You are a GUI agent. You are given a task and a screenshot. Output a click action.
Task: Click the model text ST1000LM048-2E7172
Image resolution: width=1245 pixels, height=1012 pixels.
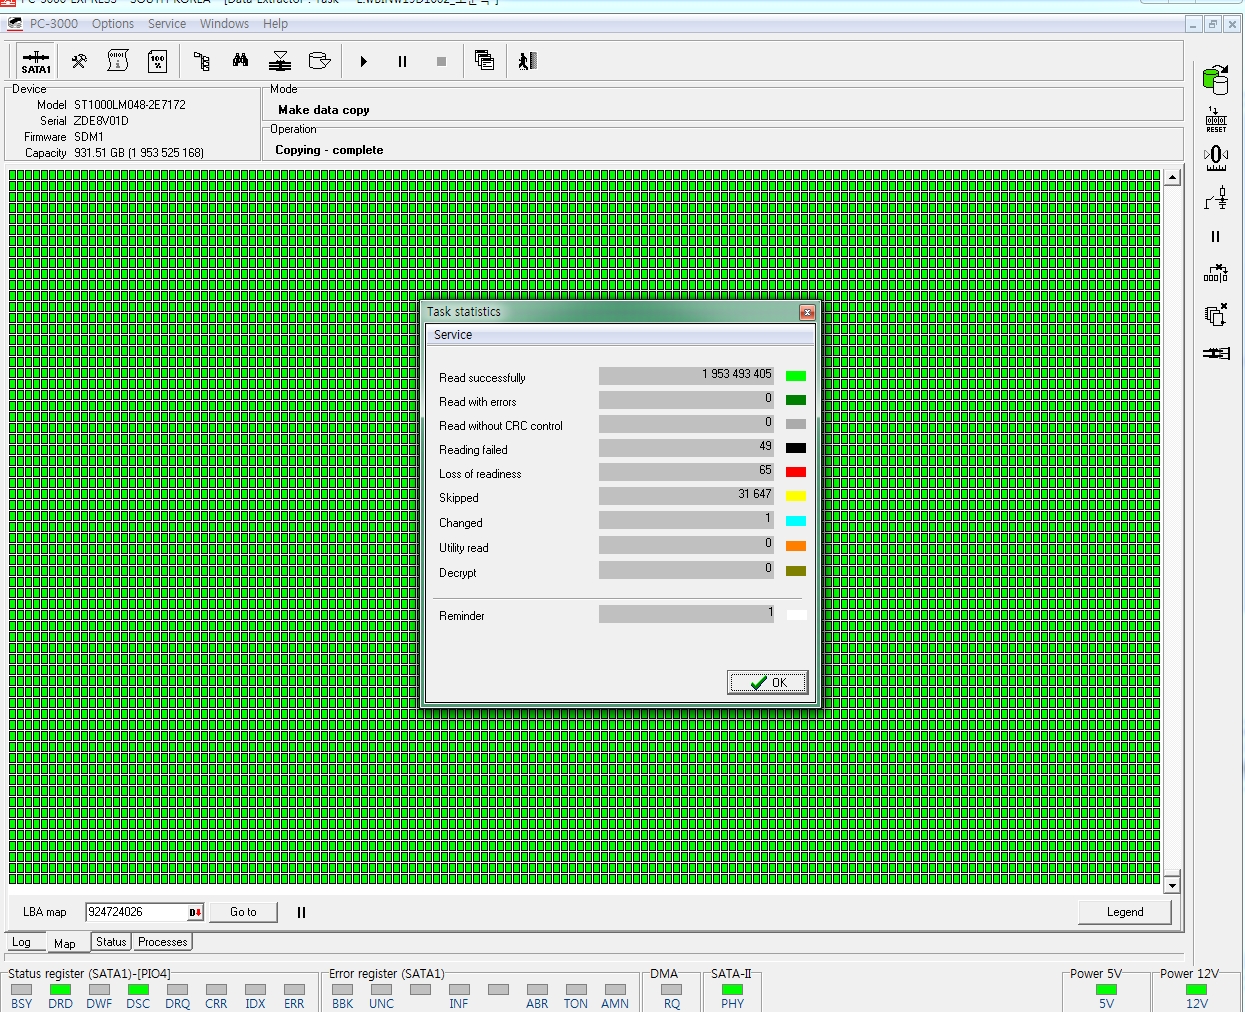(130, 105)
